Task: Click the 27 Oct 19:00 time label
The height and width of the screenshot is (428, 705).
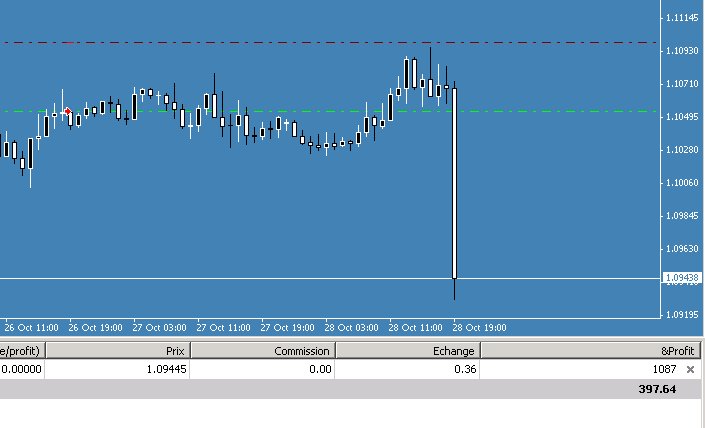Action: [287, 328]
